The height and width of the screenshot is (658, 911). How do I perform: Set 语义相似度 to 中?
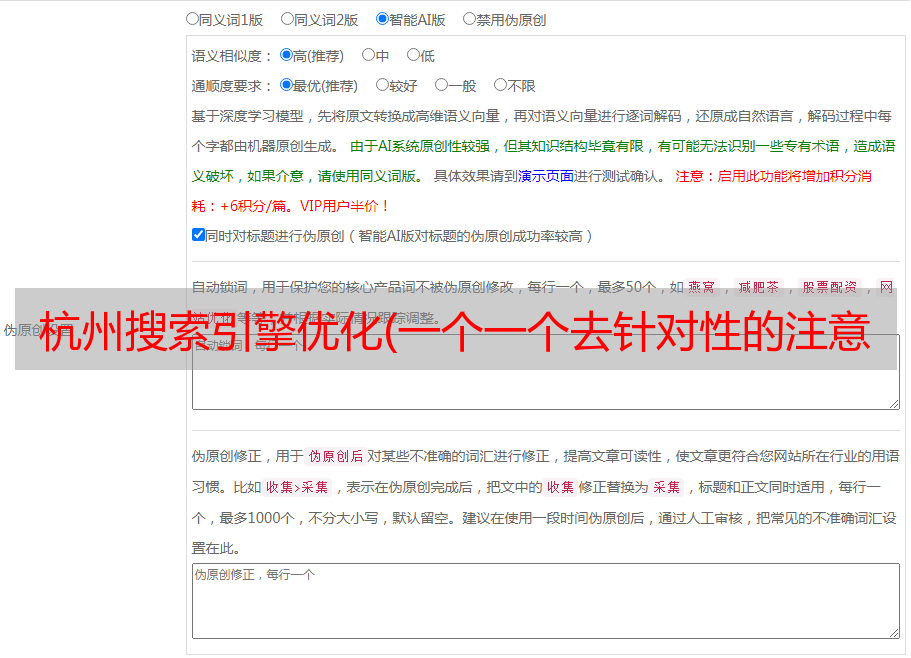tap(368, 55)
